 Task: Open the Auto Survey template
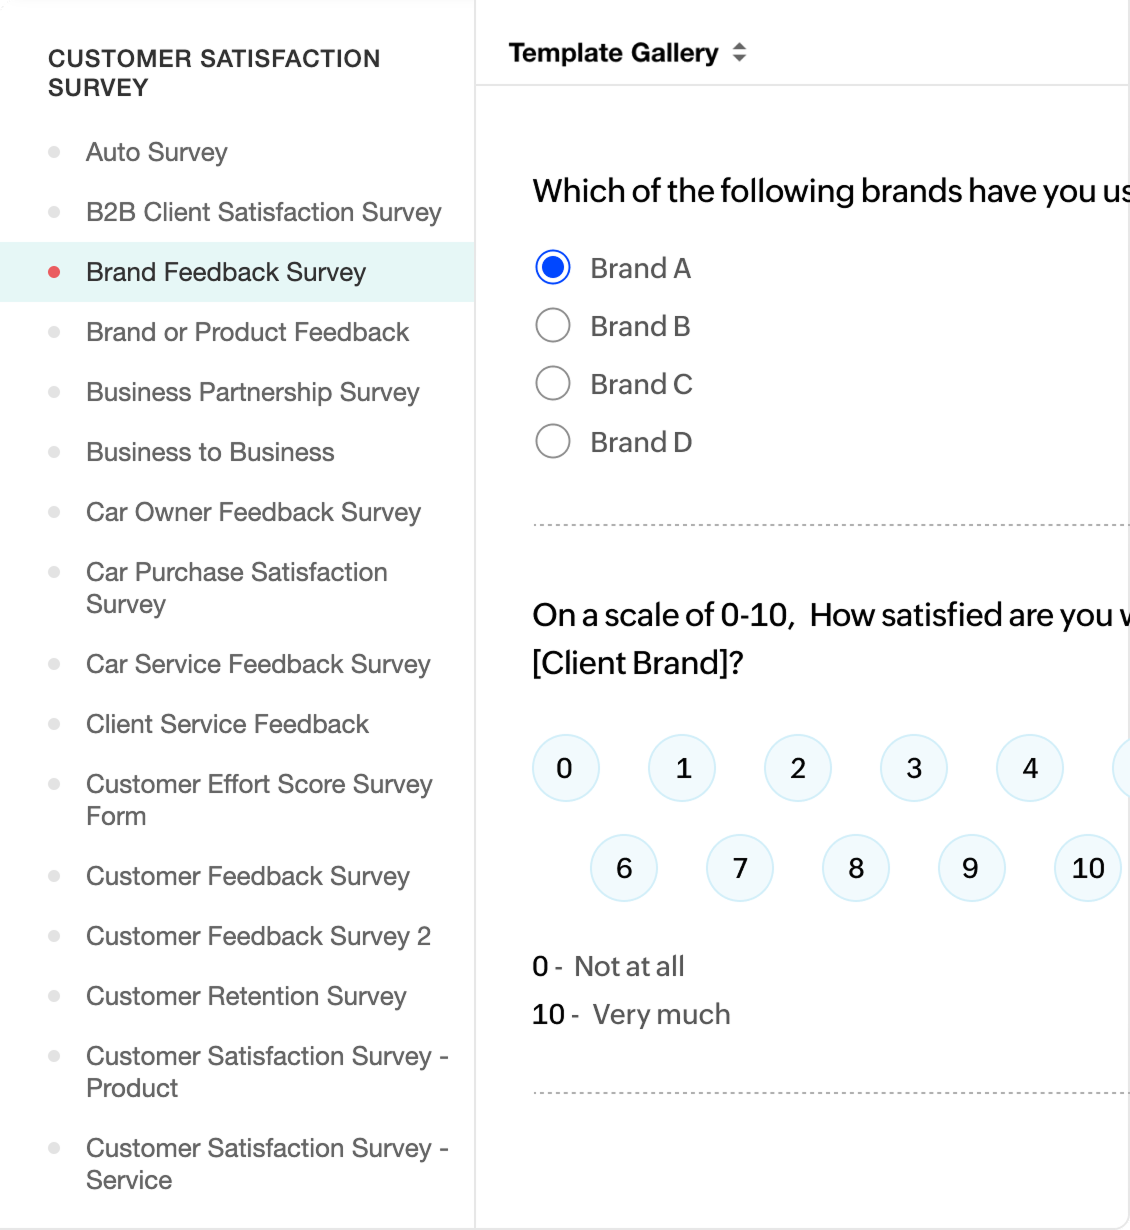(x=157, y=152)
